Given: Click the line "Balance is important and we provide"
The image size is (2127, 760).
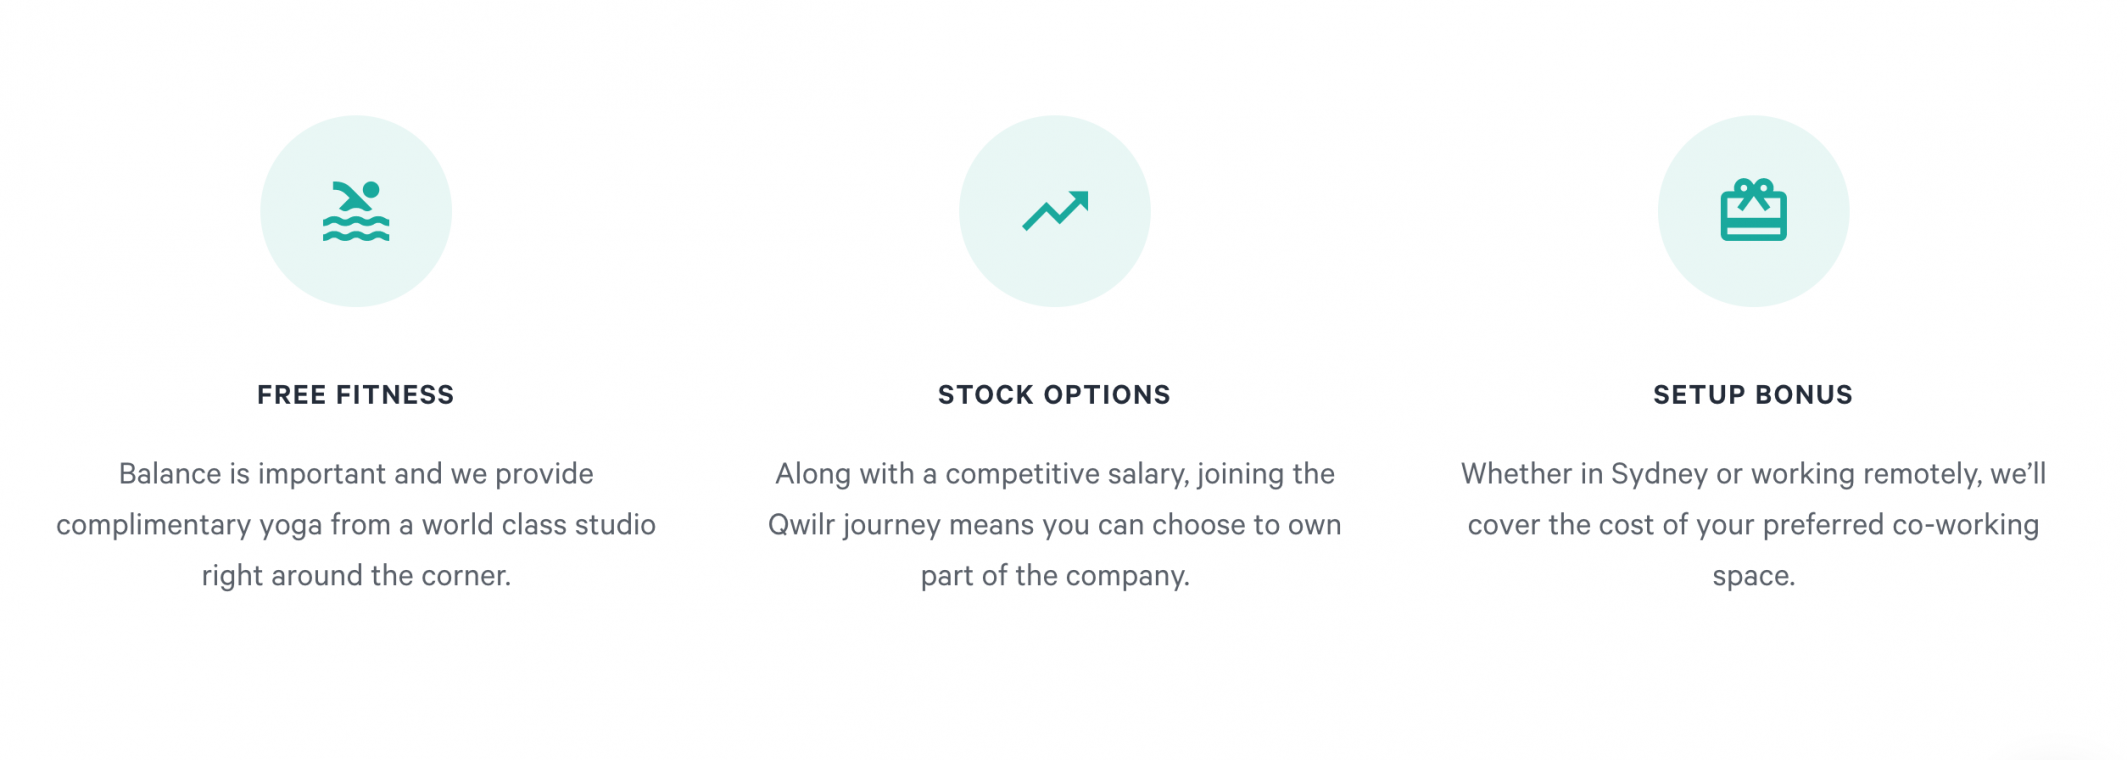Looking at the screenshot, I should point(356,474).
